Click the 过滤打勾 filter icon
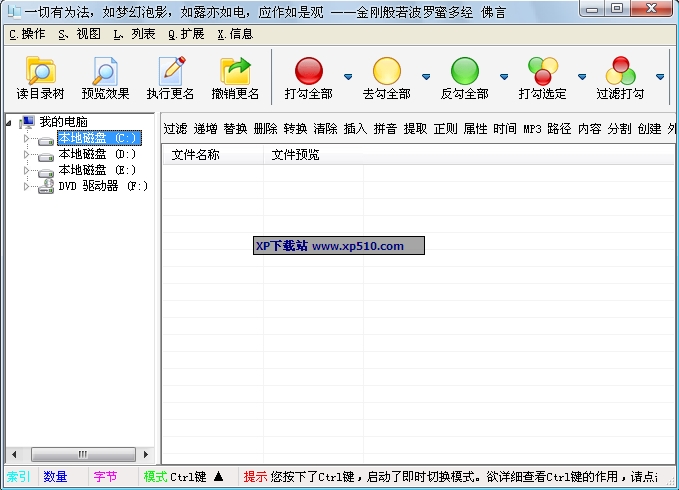 620,71
